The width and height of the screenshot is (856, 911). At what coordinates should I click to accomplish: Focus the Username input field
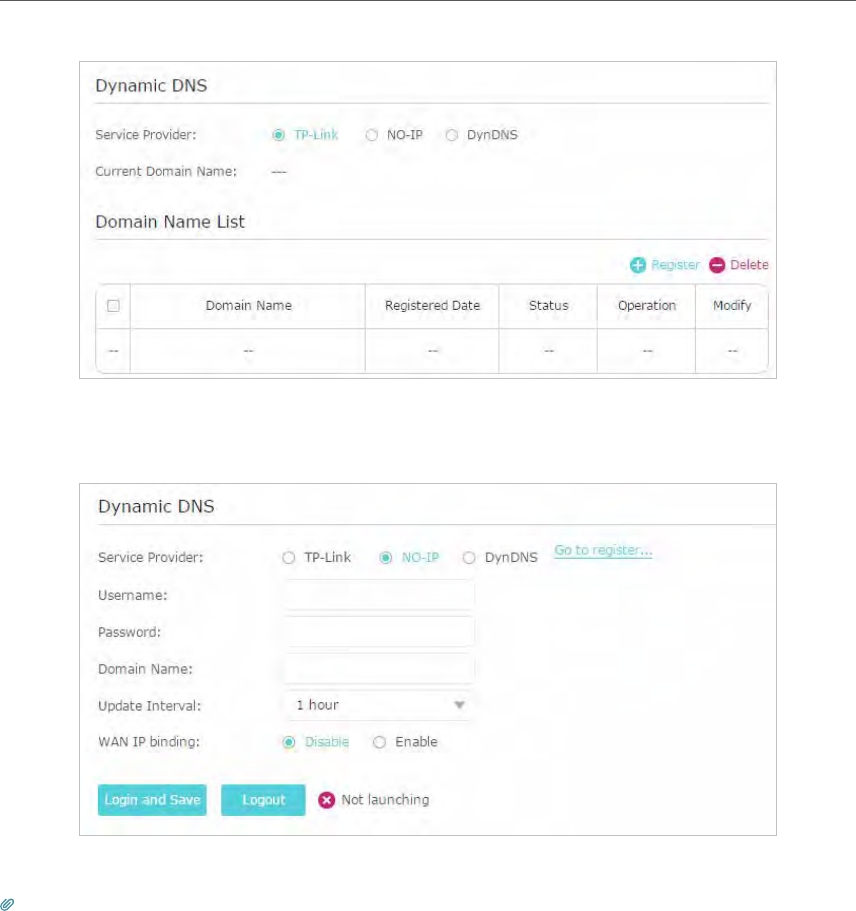[x=379, y=595]
